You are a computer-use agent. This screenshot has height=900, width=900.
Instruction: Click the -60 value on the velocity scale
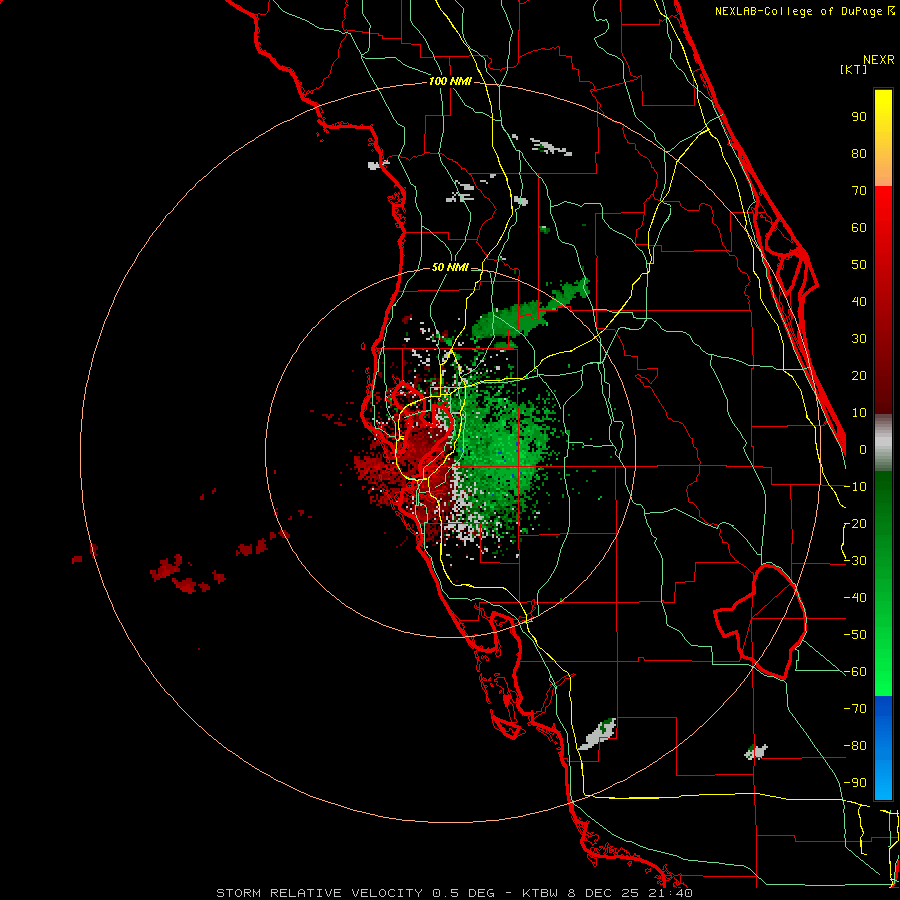[855, 672]
